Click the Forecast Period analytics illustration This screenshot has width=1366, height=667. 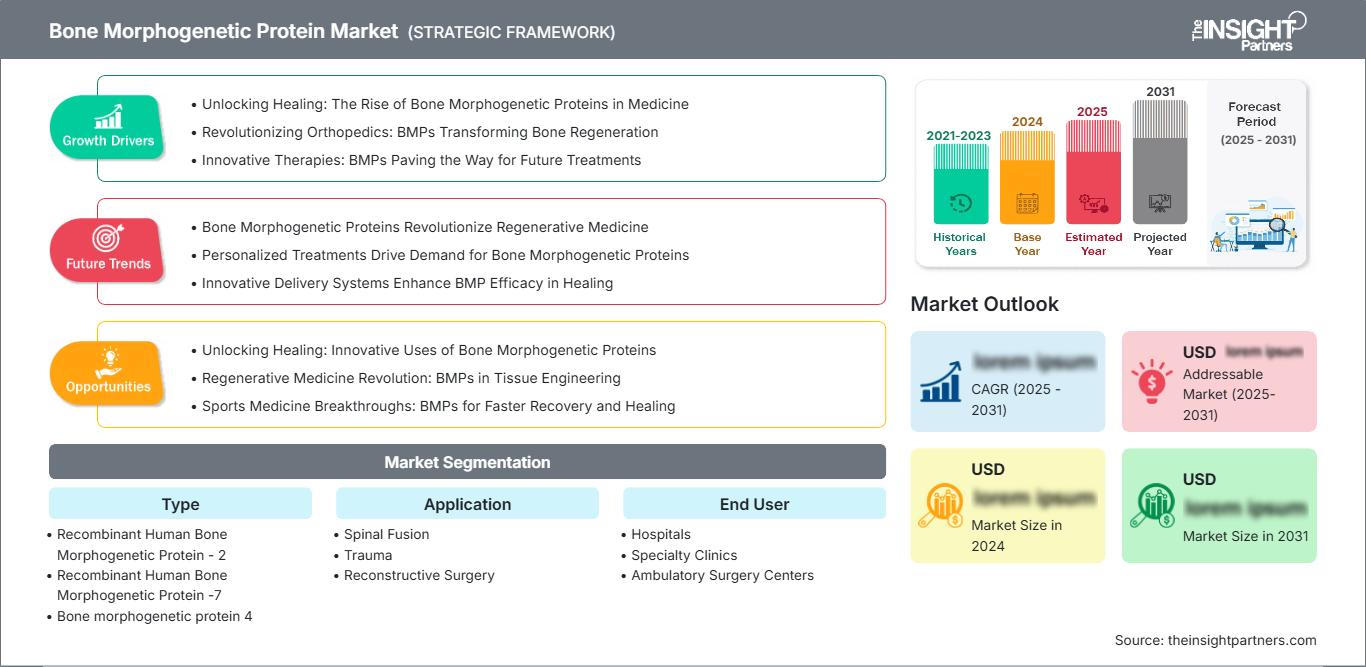point(1256,226)
